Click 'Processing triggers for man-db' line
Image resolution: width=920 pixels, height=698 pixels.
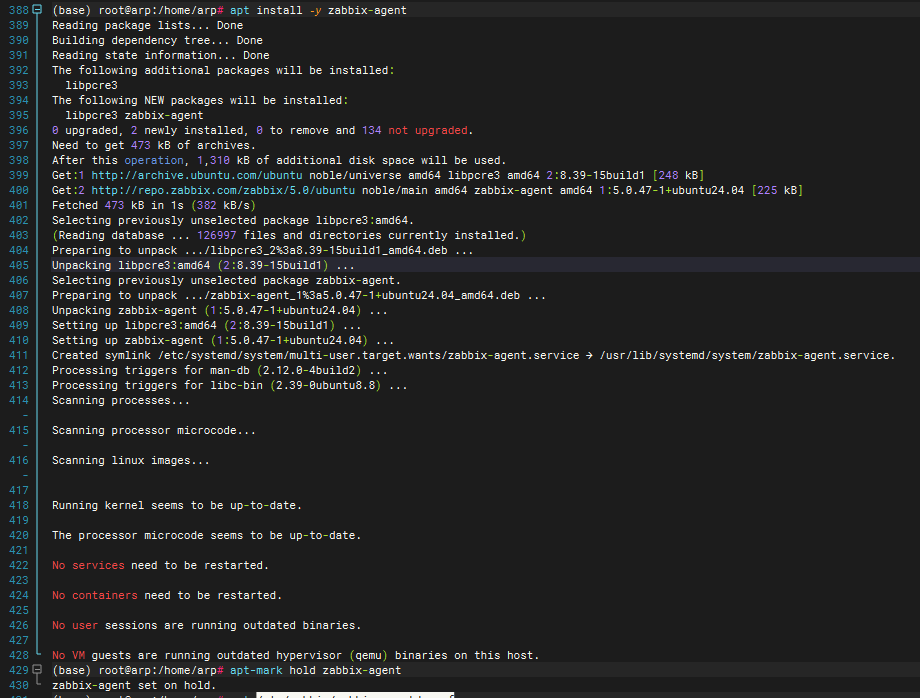coord(219,370)
